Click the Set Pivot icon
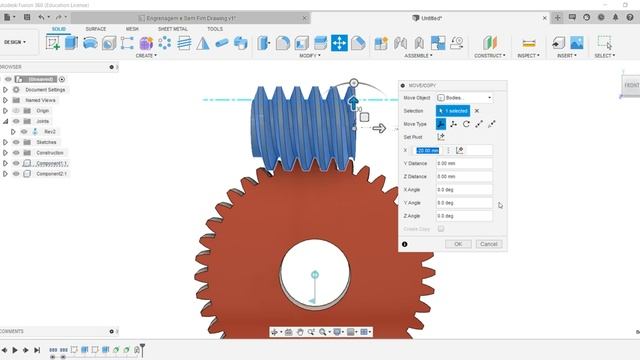The height and width of the screenshot is (360, 640). coord(441,137)
